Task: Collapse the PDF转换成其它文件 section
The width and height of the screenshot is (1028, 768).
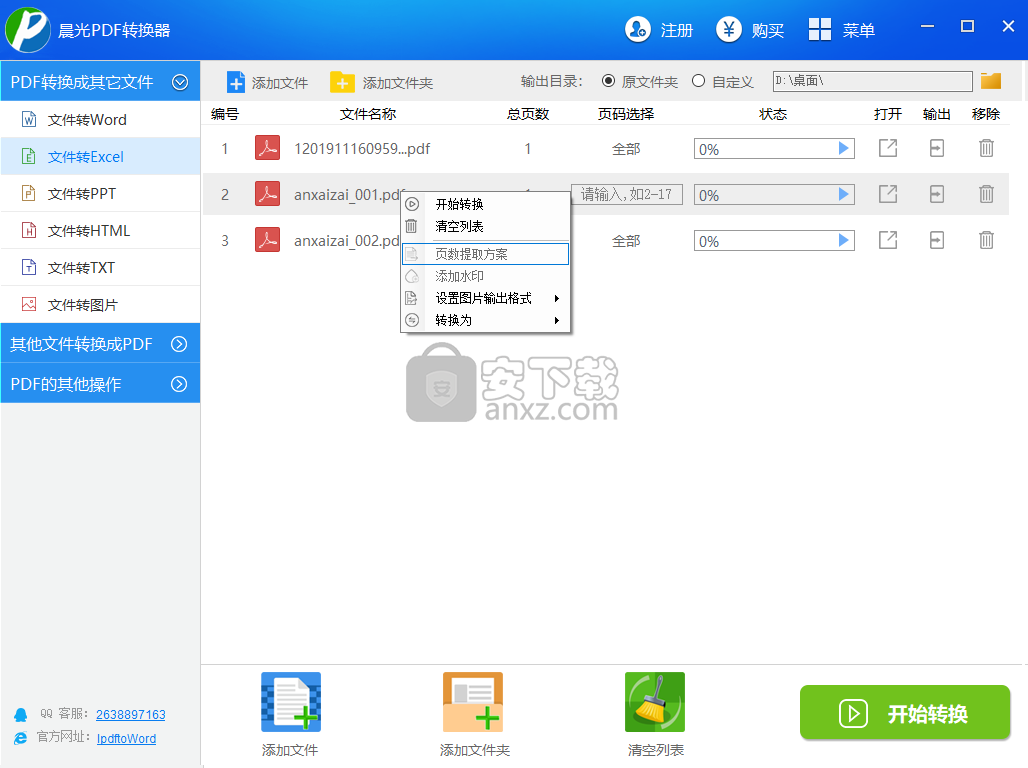Action: pos(180,82)
